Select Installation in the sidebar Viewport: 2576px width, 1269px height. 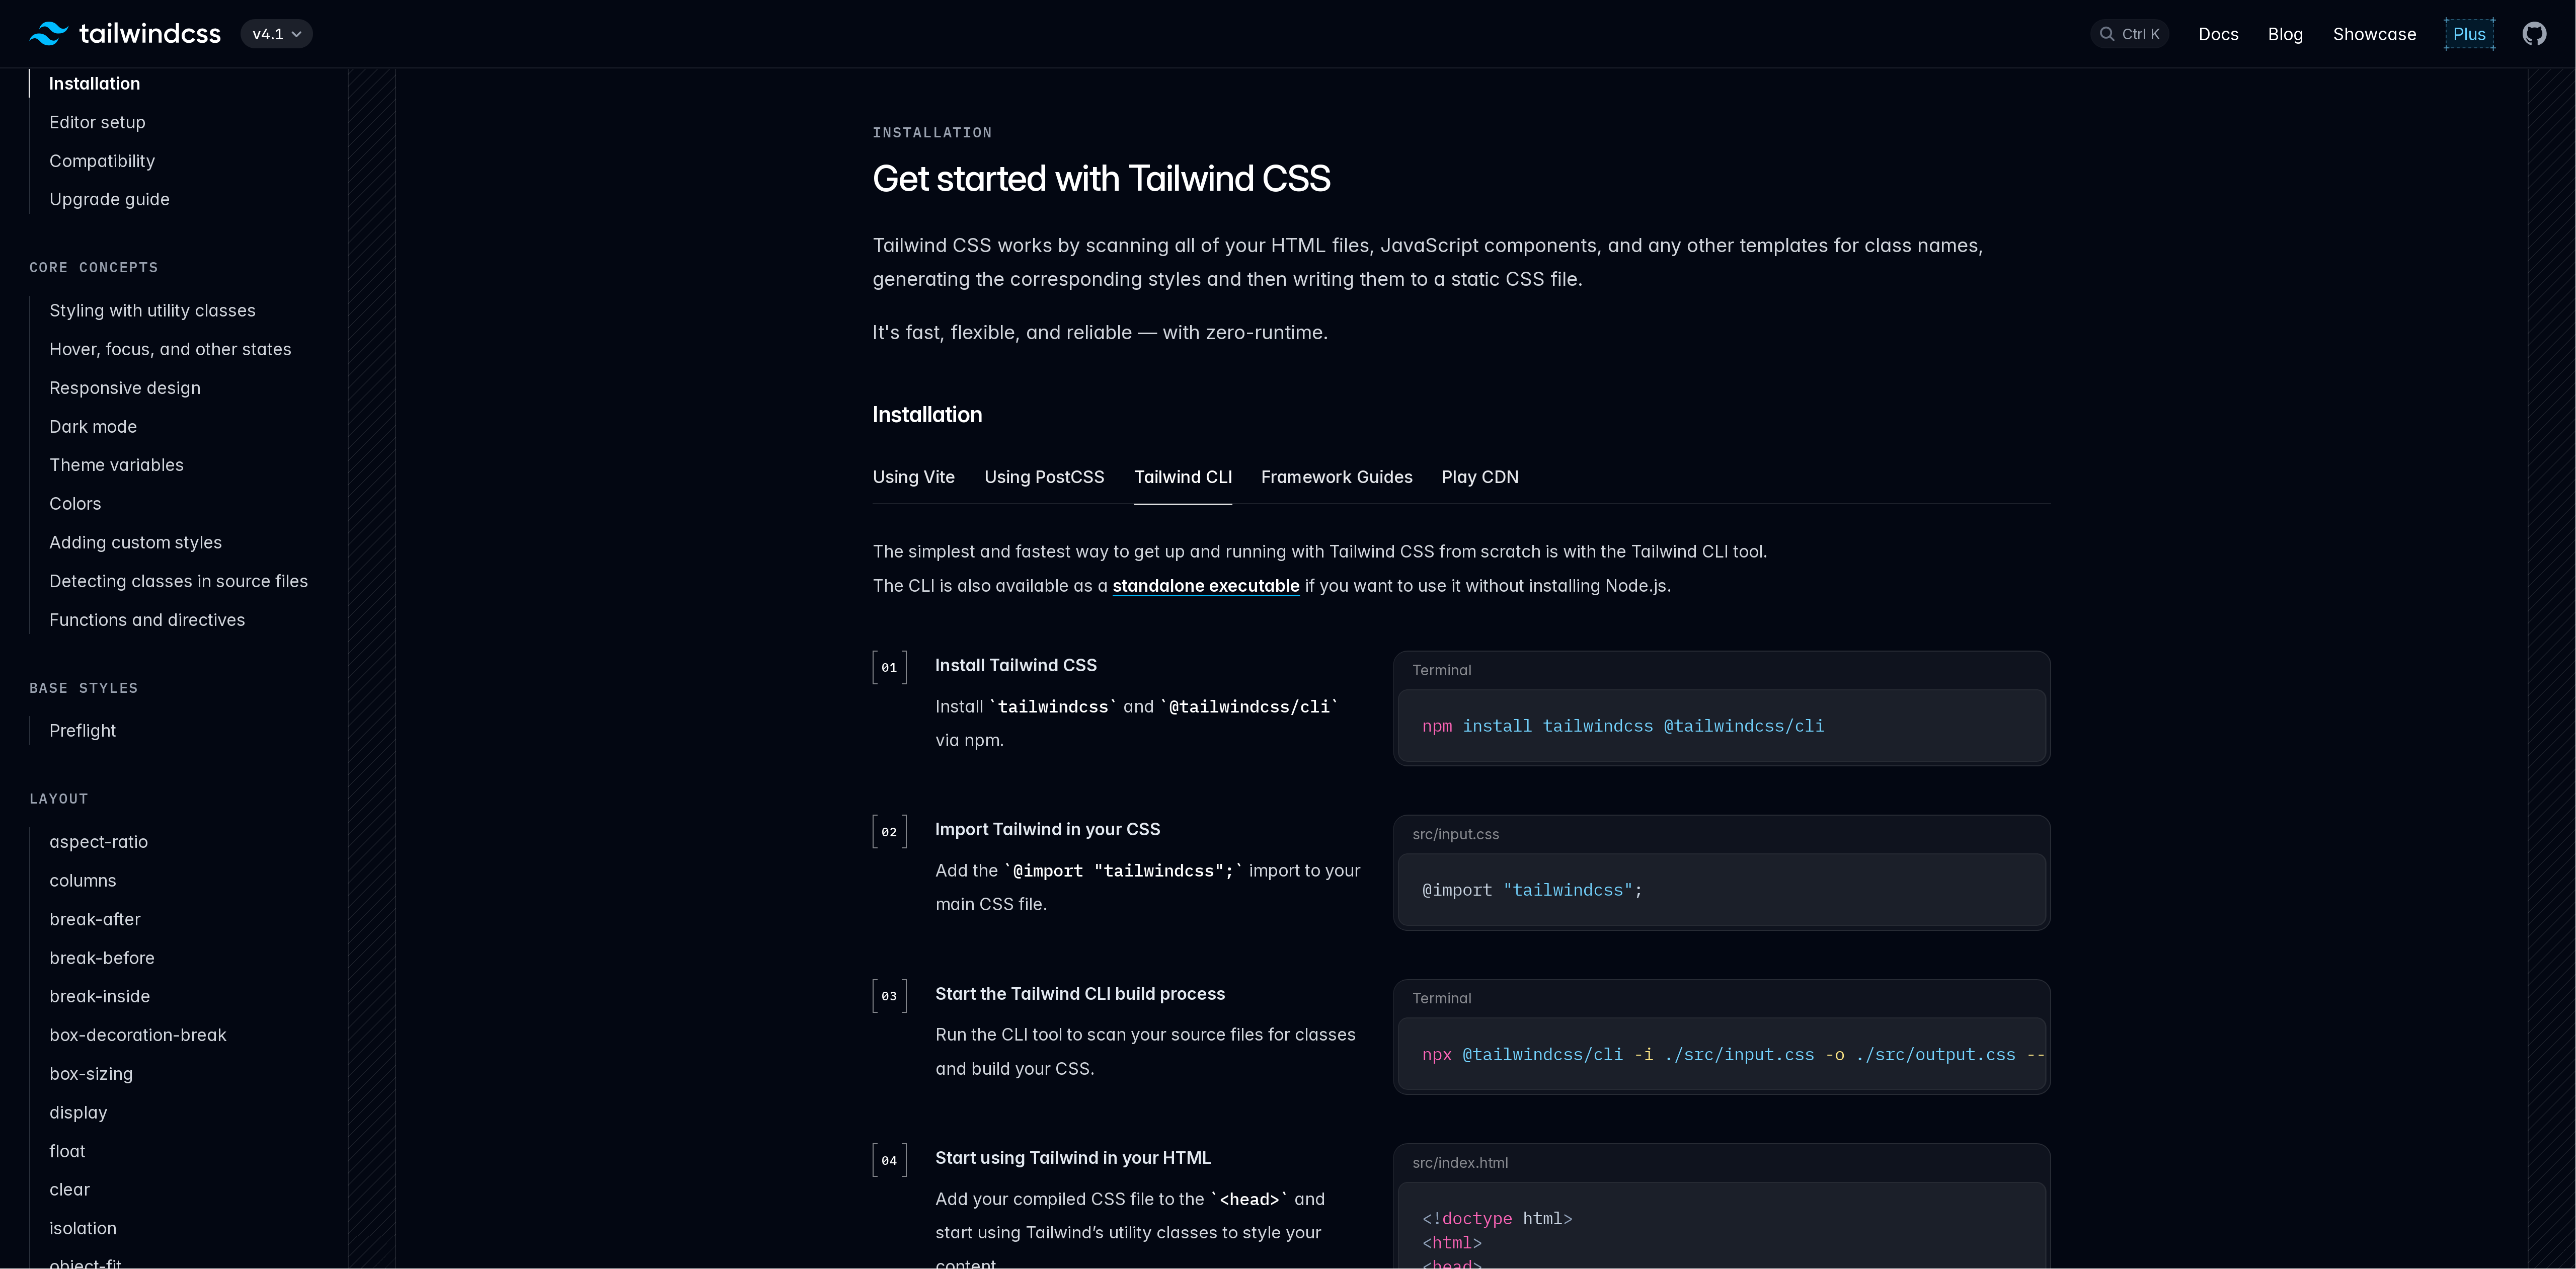(x=94, y=83)
